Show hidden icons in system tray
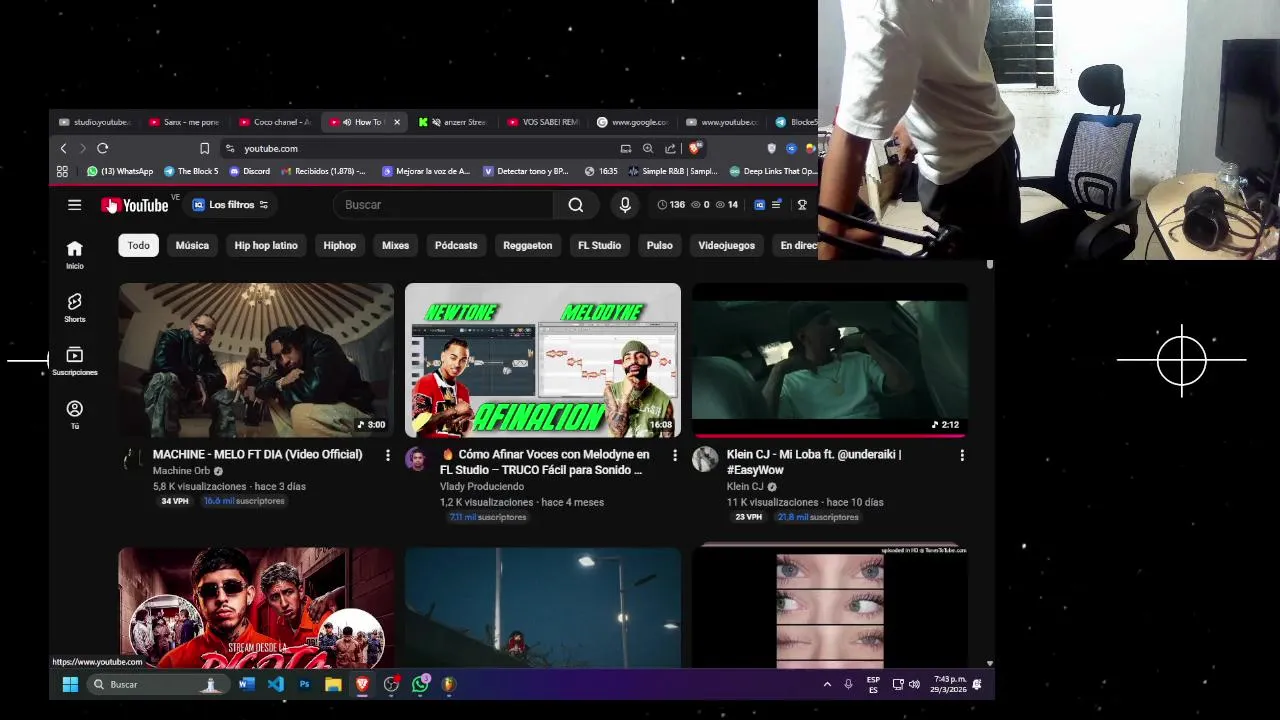This screenshot has height=720, width=1280. 827,684
